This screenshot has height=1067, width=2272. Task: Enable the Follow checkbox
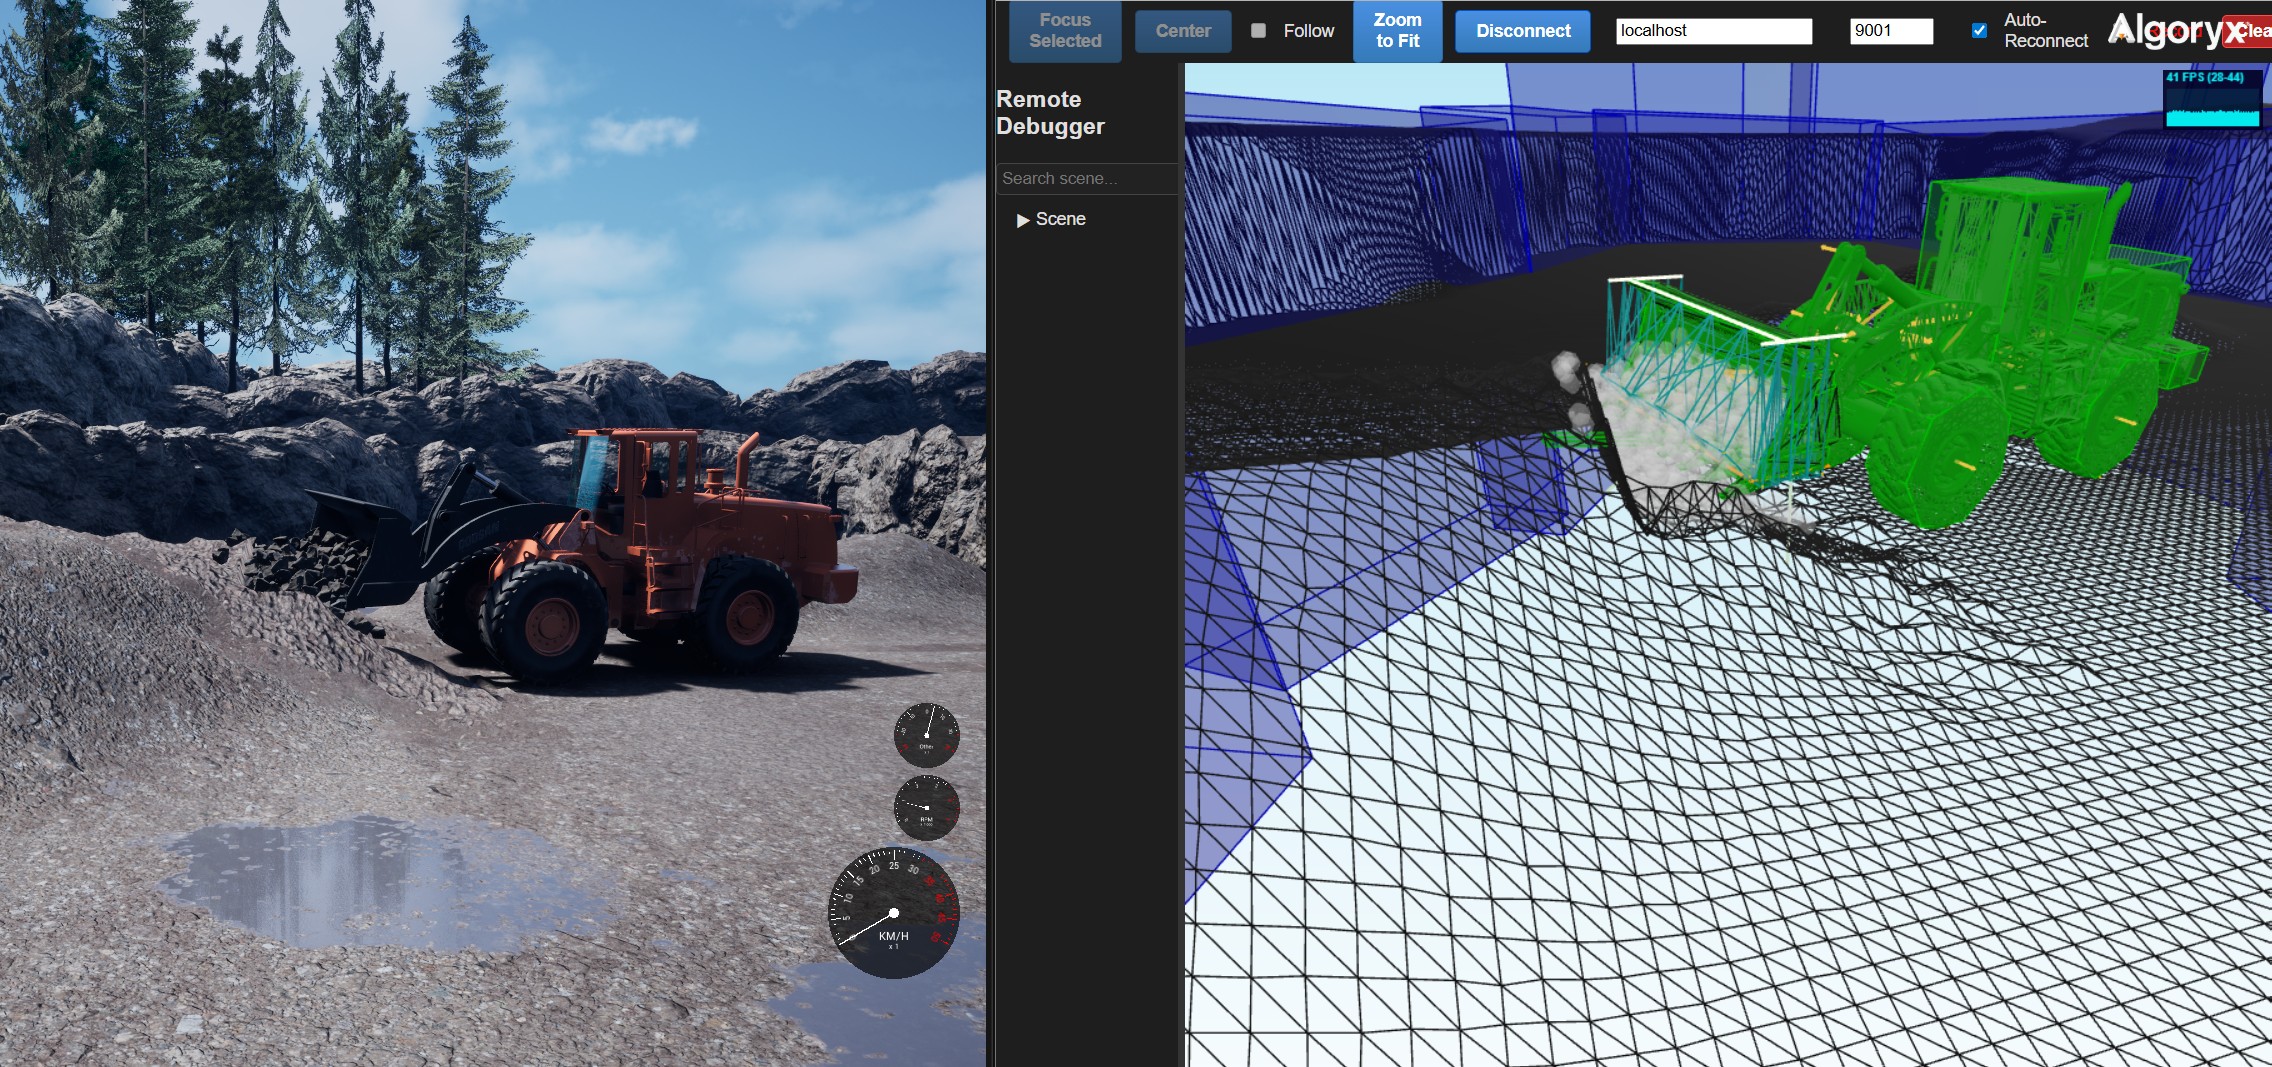click(x=1259, y=31)
